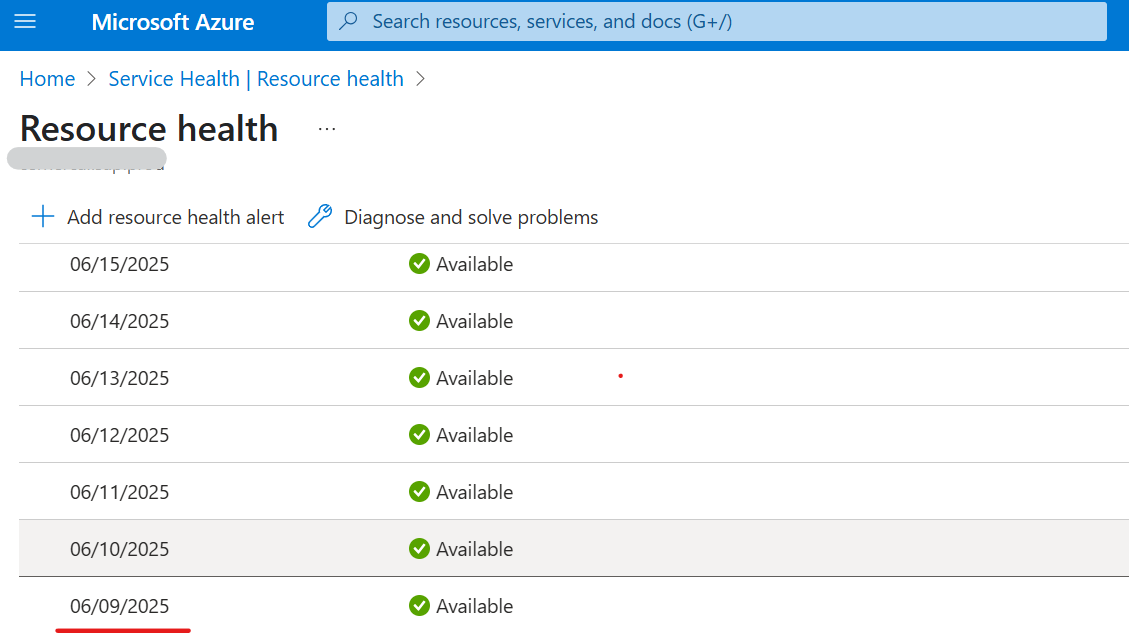
Task: Click the Available checkmark on 06/12/2025 row
Action: point(419,434)
